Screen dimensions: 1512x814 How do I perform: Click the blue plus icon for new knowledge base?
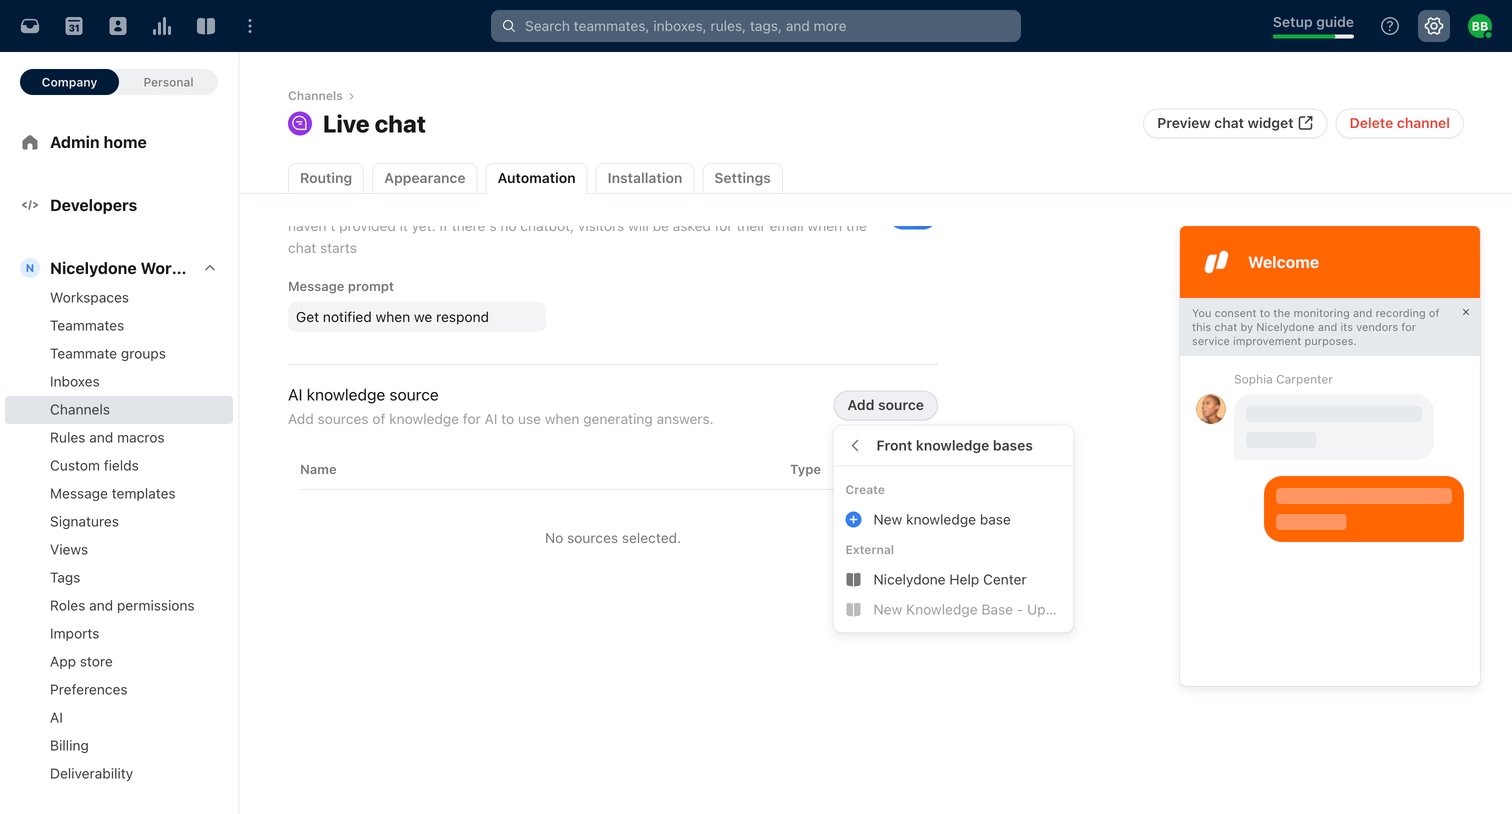coord(854,520)
